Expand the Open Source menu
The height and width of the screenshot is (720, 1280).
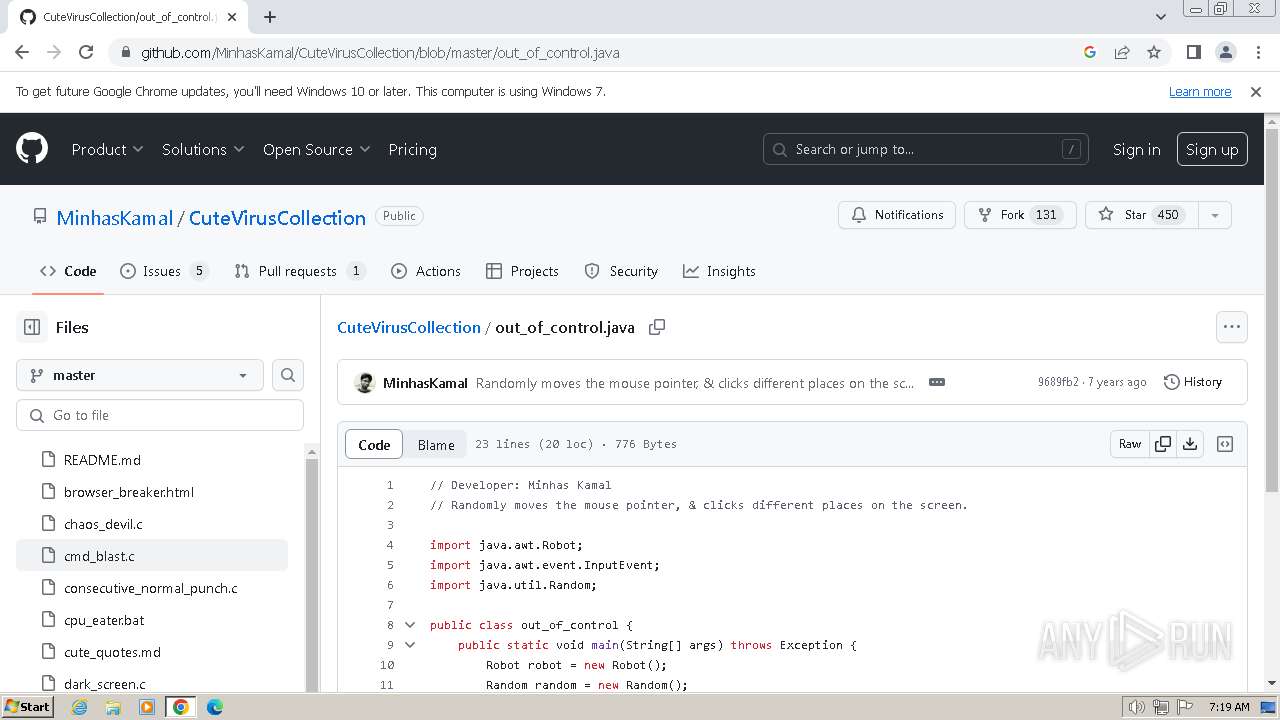pyautogui.click(x=316, y=149)
